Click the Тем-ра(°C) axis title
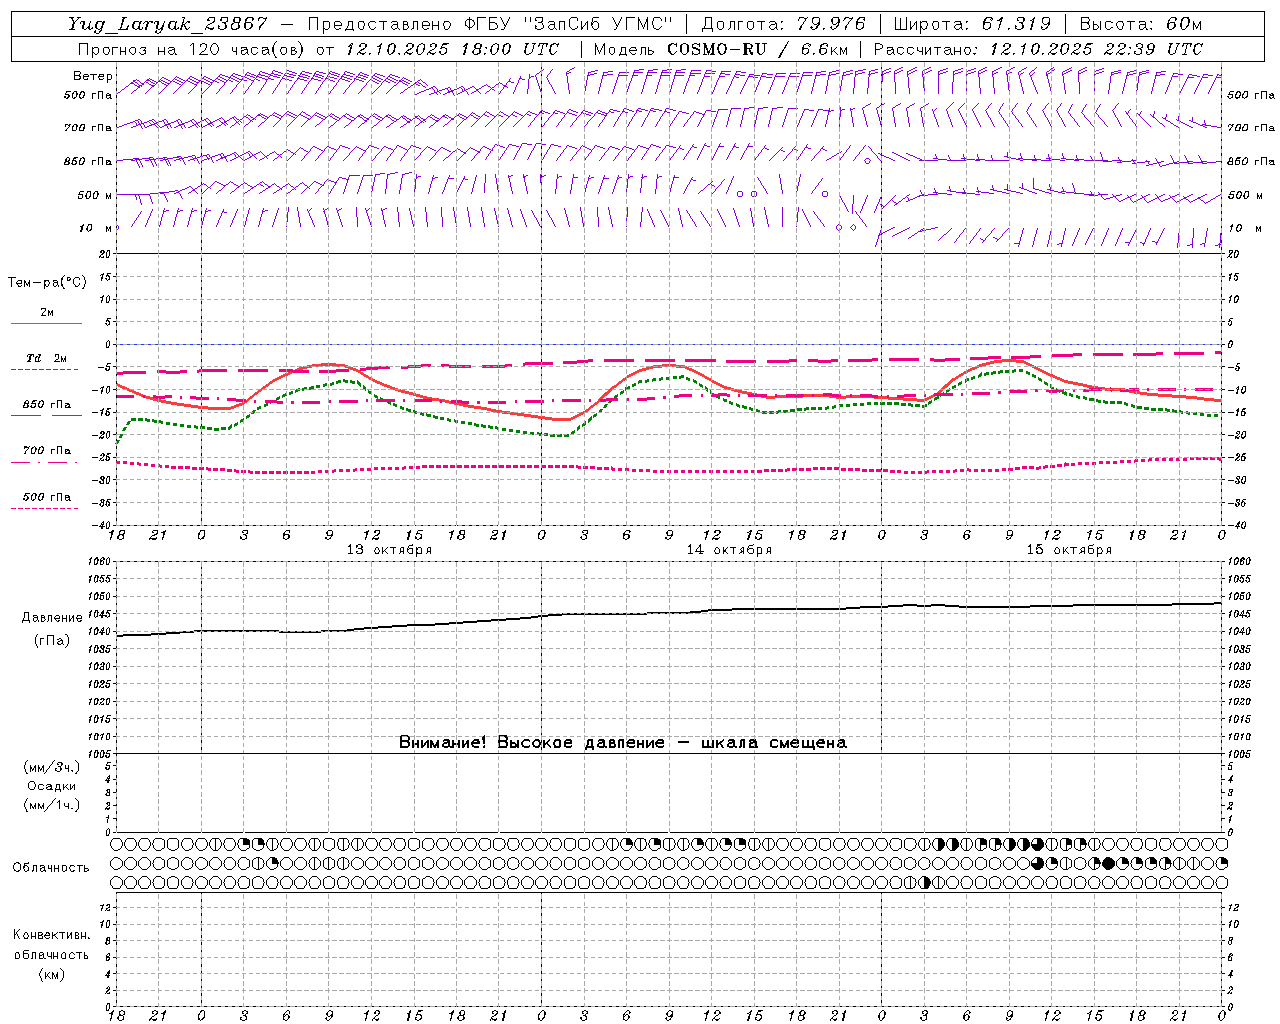The image size is (1280, 1024). 47,282
